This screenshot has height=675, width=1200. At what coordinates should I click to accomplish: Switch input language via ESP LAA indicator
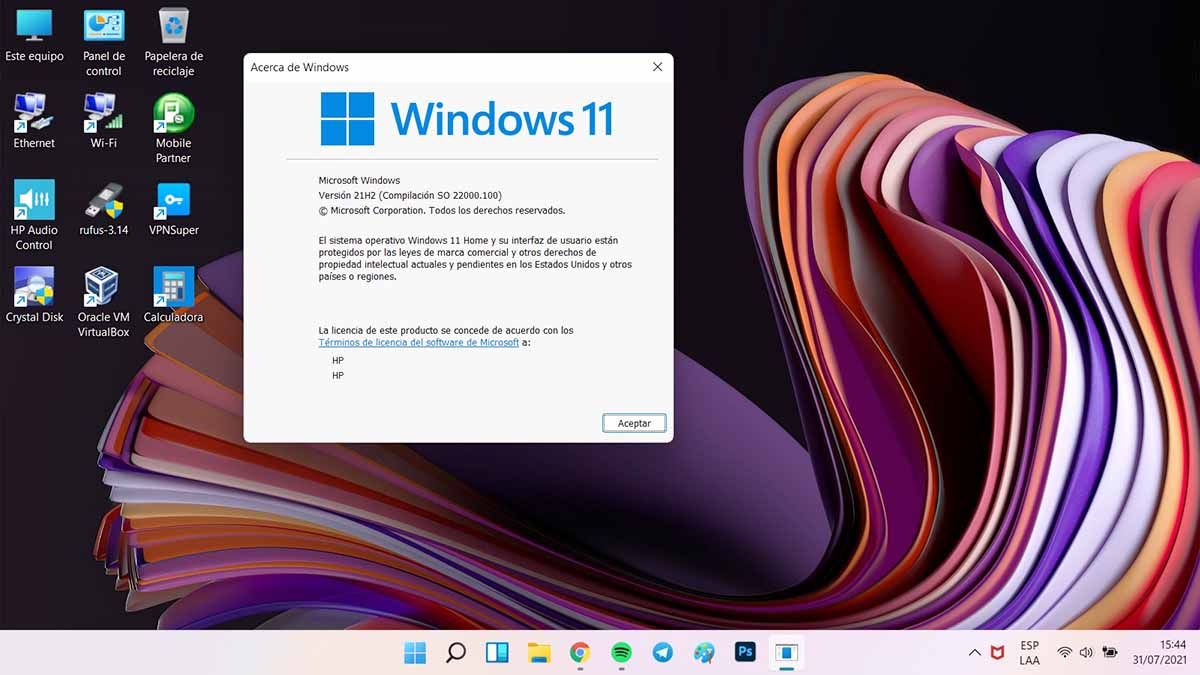[x=1029, y=653]
